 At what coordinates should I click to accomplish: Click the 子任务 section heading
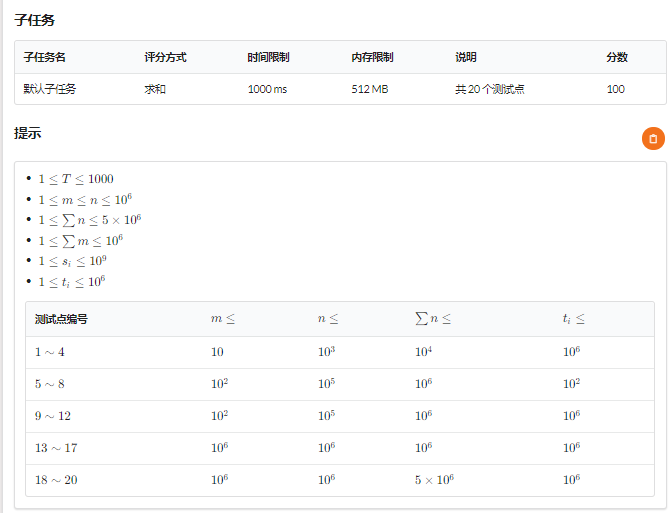(35, 20)
